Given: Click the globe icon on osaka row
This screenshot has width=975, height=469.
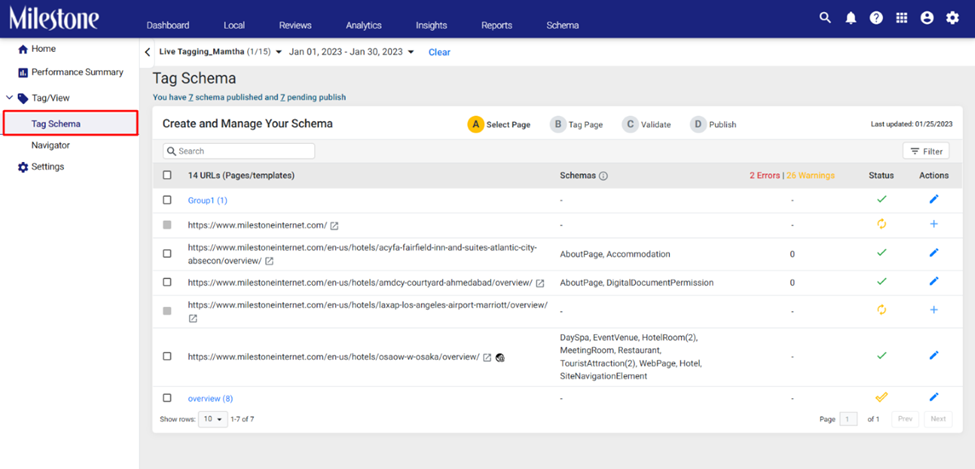Looking at the screenshot, I should tap(500, 358).
